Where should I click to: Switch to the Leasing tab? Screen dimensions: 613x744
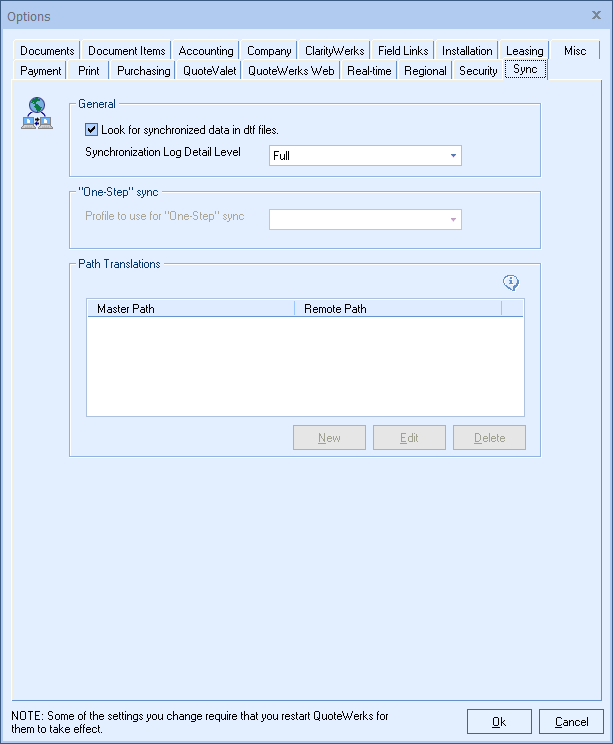tap(524, 51)
